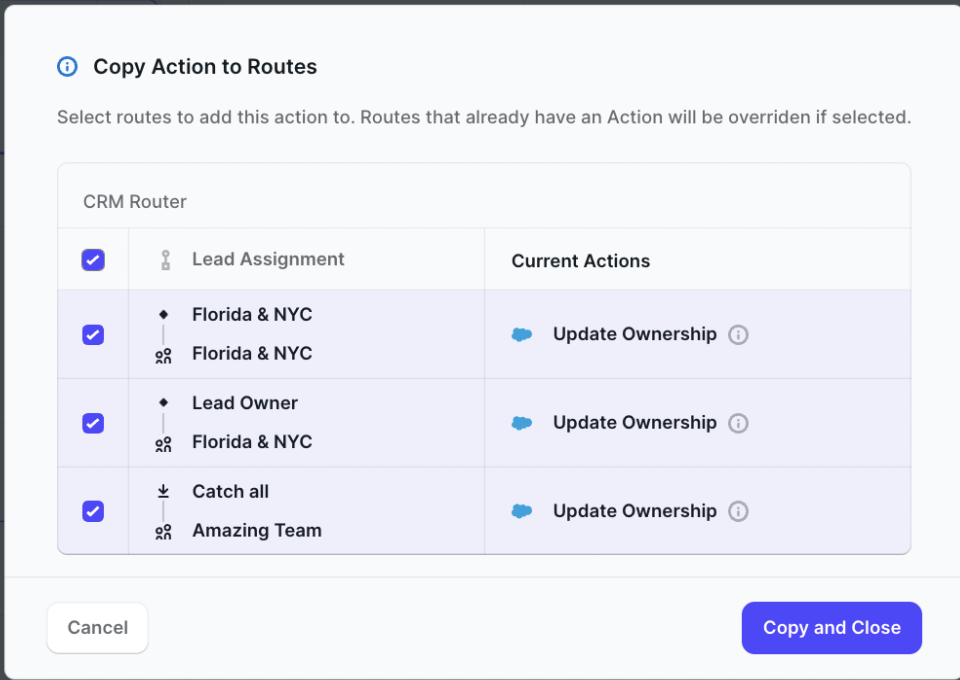This screenshot has height=680, width=960.
Task: Click the Cancel button
Action: (97, 628)
